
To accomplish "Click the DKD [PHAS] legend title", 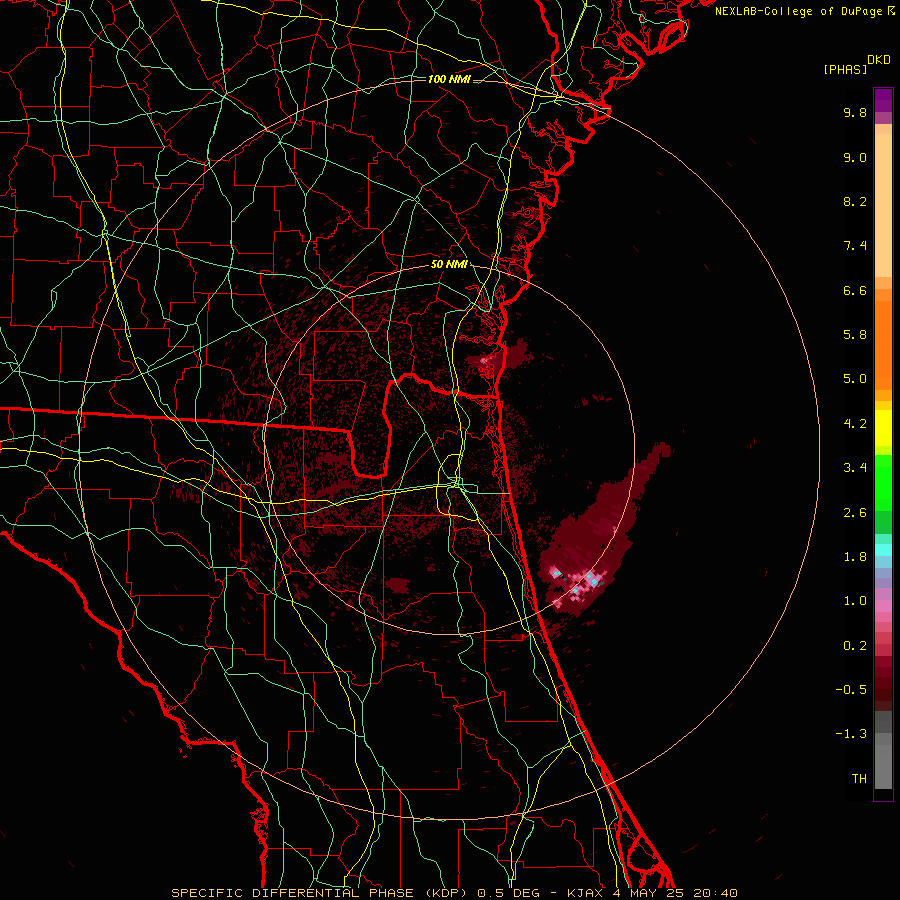I will point(856,64).
